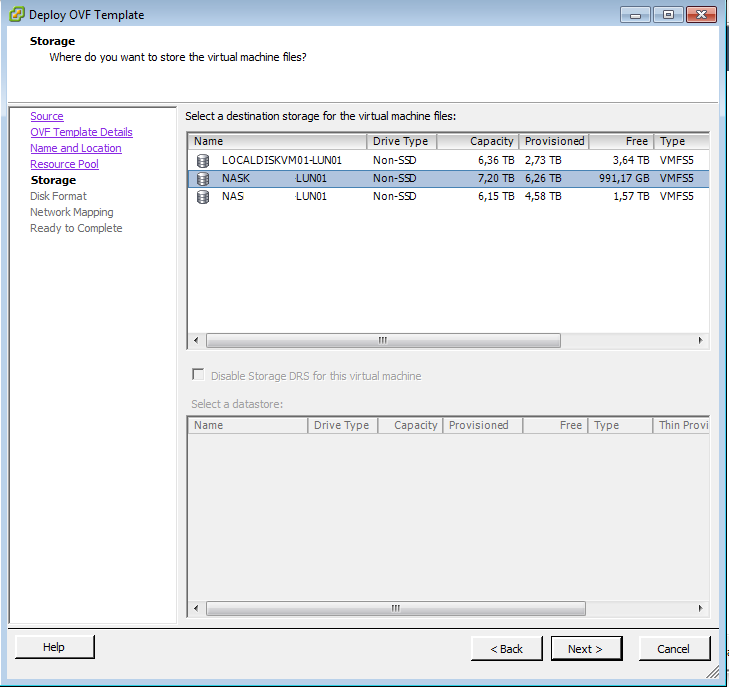Open the Source step link
729x687 pixels.
(x=47, y=116)
